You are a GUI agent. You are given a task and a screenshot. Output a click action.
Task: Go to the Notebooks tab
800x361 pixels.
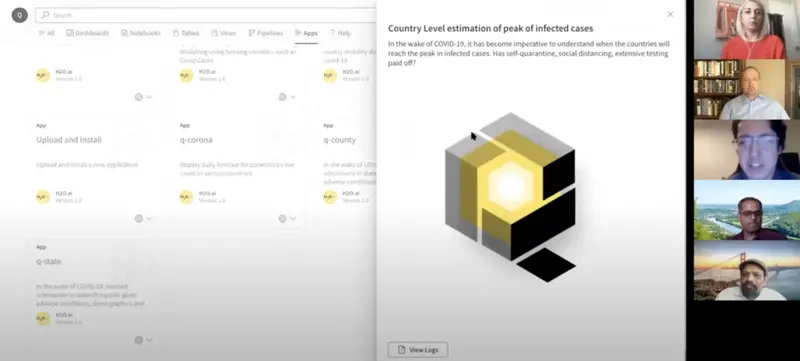coord(141,33)
